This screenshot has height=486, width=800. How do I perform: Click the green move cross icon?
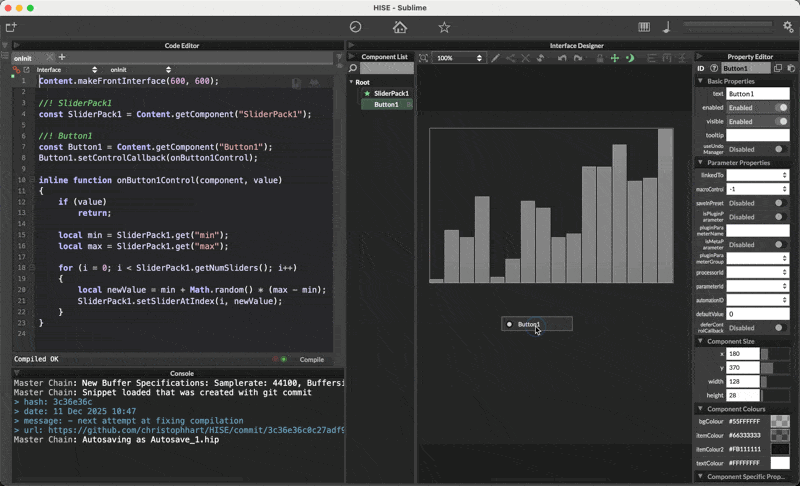pos(614,58)
